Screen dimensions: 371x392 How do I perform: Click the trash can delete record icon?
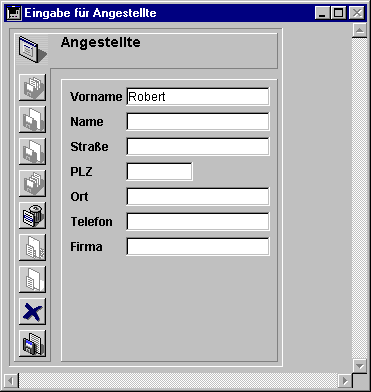[32, 215]
